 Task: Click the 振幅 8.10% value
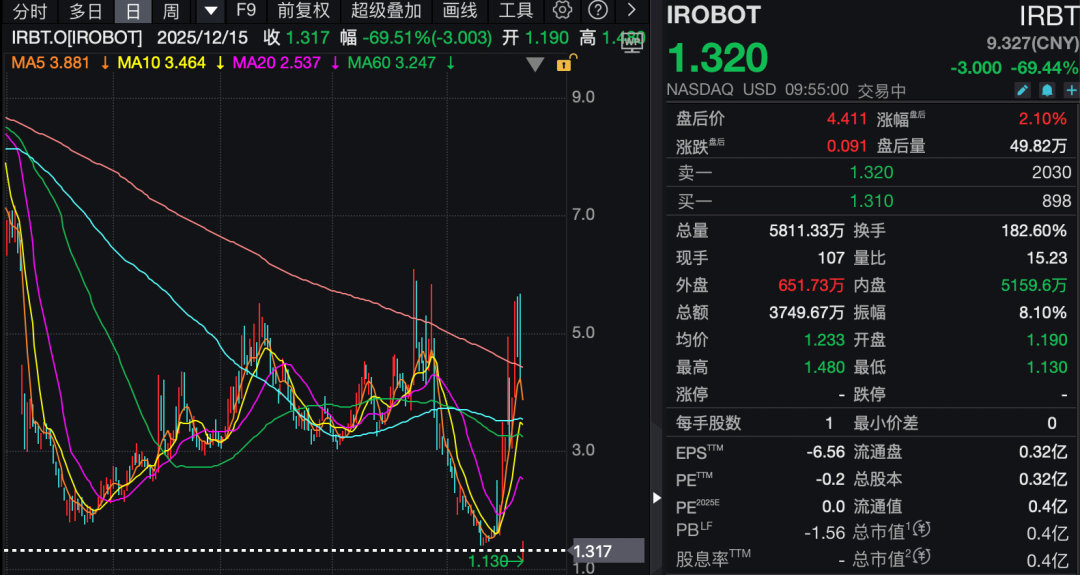coord(1043,313)
